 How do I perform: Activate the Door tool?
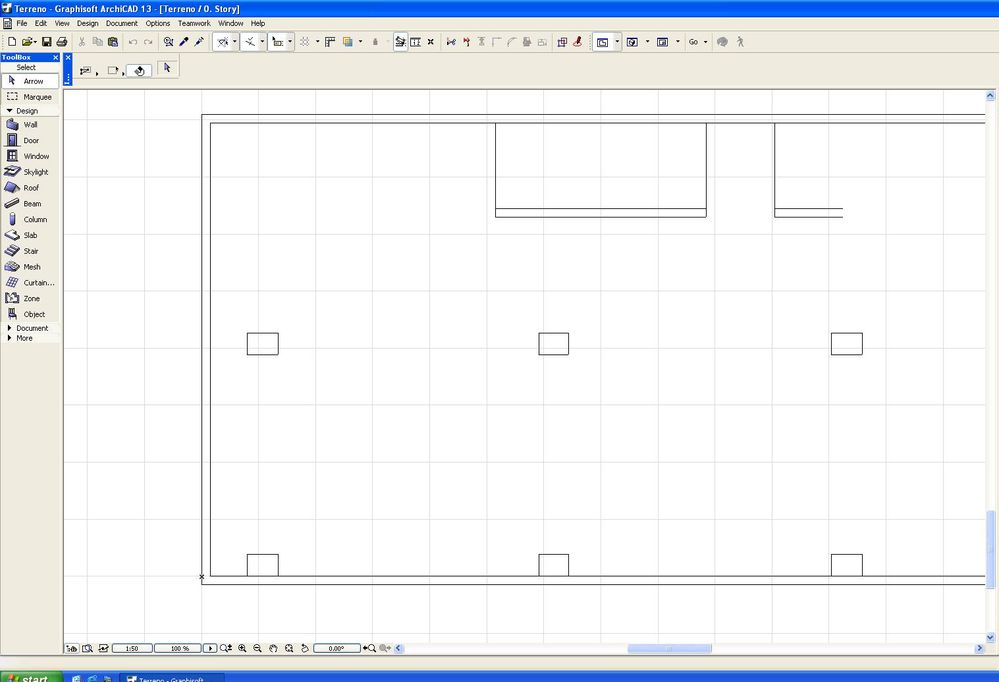click(x=30, y=140)
